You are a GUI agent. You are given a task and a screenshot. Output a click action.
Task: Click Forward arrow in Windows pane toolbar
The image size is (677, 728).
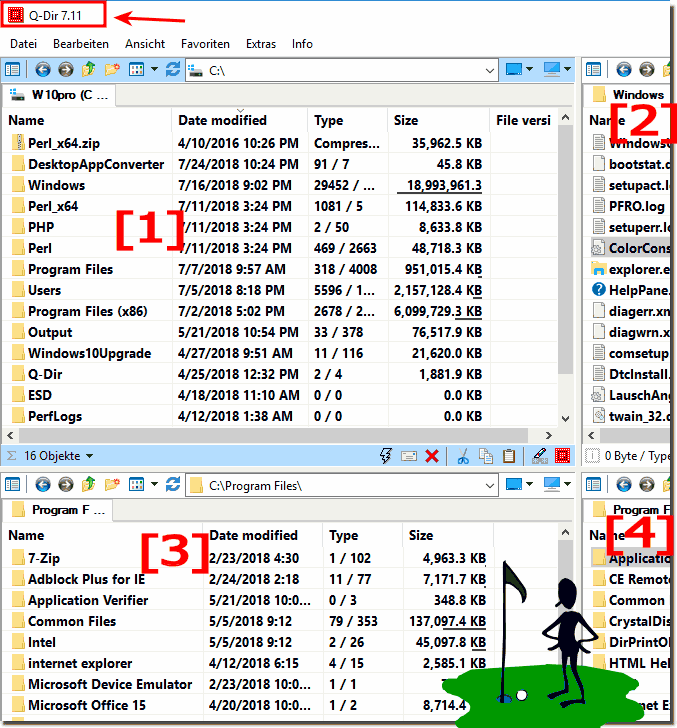tap(646, 70)
